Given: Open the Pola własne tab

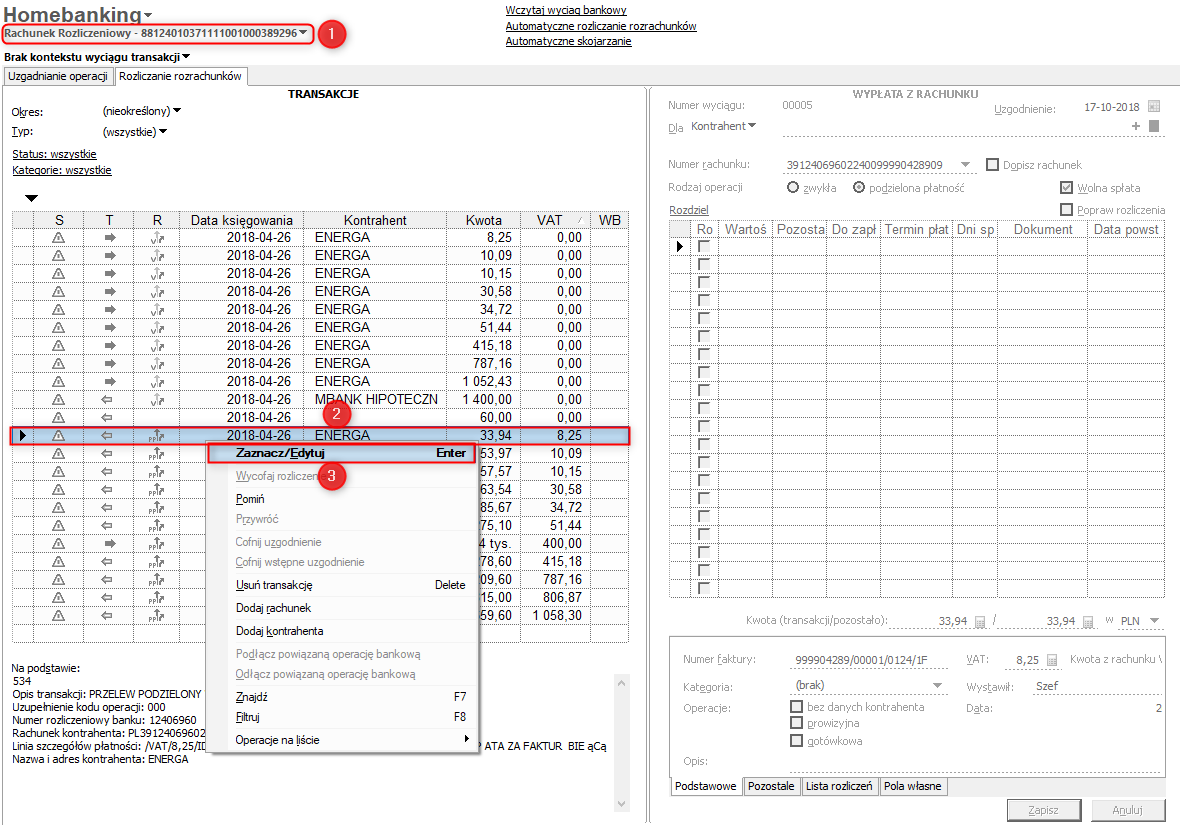Looking at the screenshot, I should coord(912,786).
